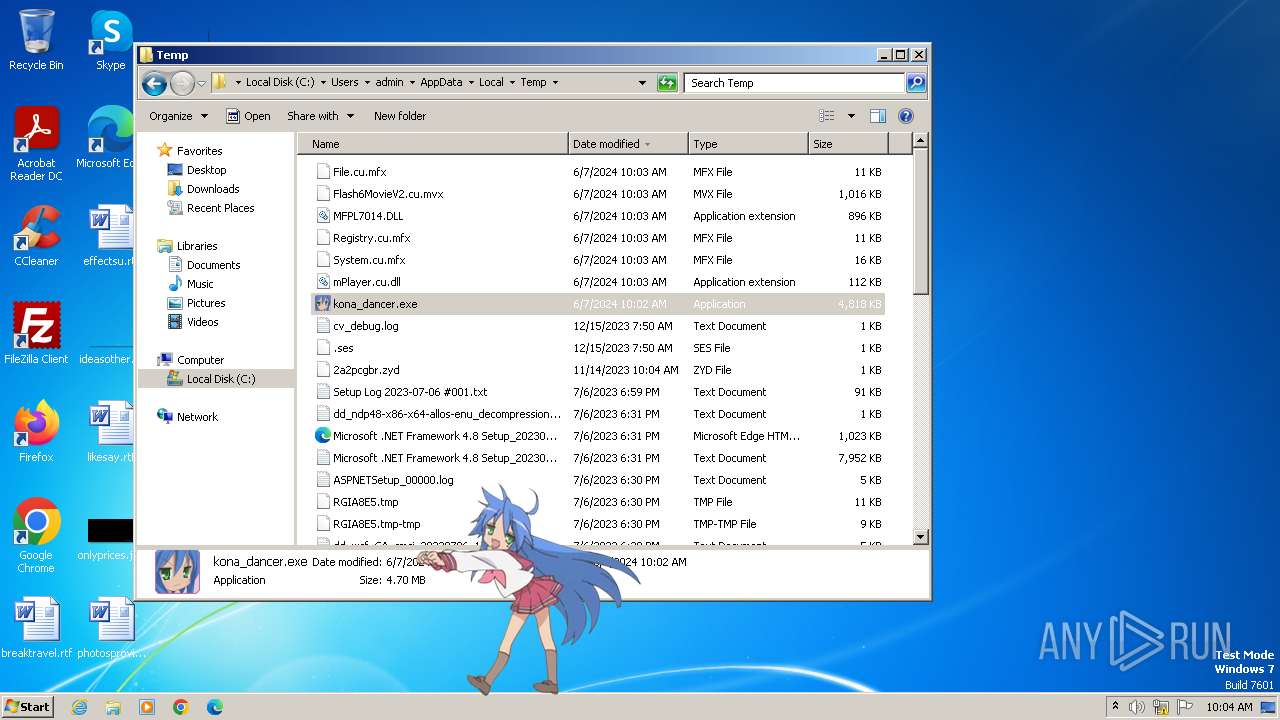The width and height of the screenshot is (1280, 720).
Task: Open the CCleaner desktop icon
Action: coord(36,237)
